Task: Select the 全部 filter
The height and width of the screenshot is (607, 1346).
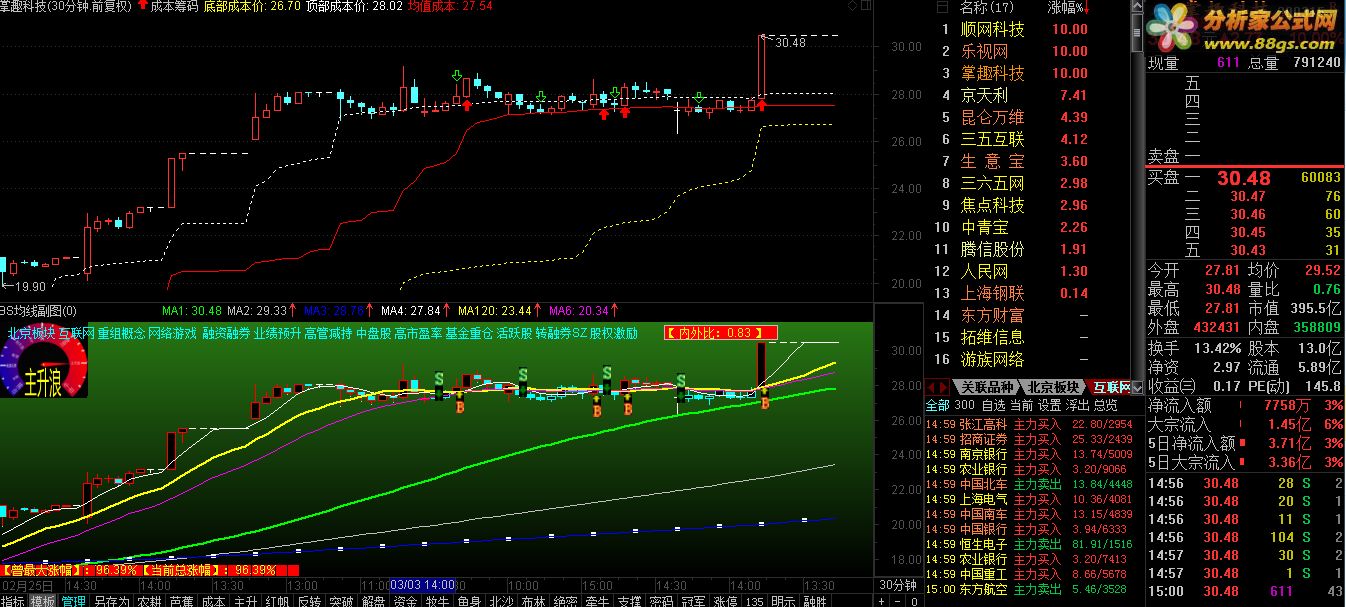Action: [x=937, y=405]
